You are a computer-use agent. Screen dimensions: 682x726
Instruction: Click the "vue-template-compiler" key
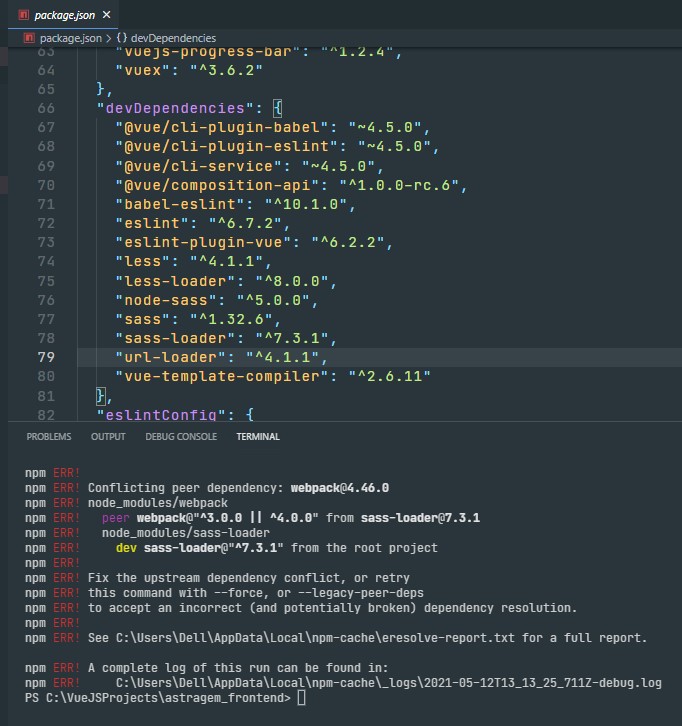pos(222,376)
